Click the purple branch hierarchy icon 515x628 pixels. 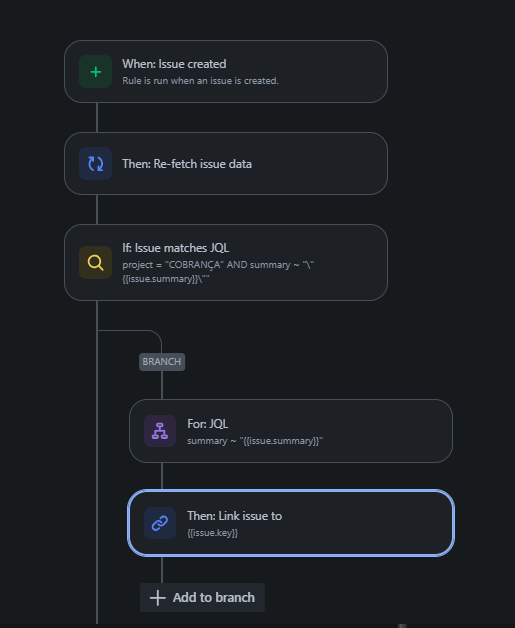pos(160,431)
